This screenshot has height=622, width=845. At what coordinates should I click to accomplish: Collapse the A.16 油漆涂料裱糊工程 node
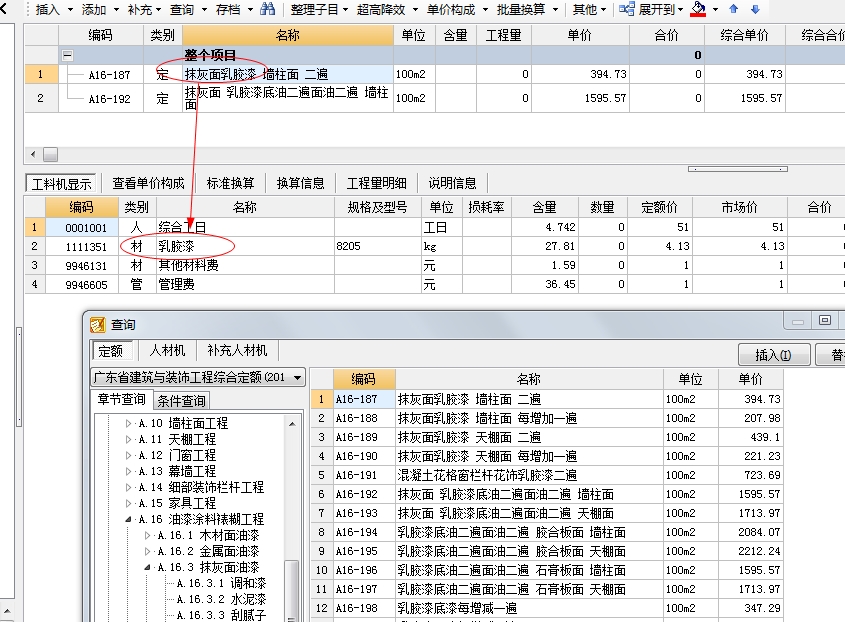(x=128, y=520)
